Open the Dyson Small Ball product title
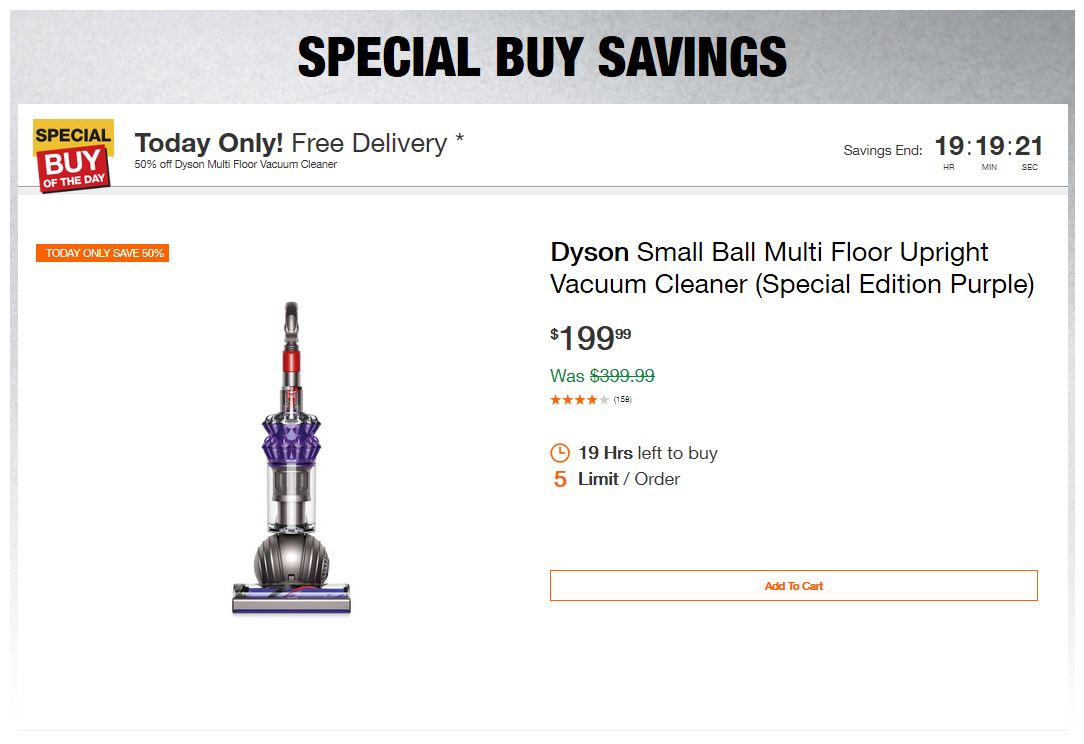Screen dimensions: 1084x744 [791, 268]
